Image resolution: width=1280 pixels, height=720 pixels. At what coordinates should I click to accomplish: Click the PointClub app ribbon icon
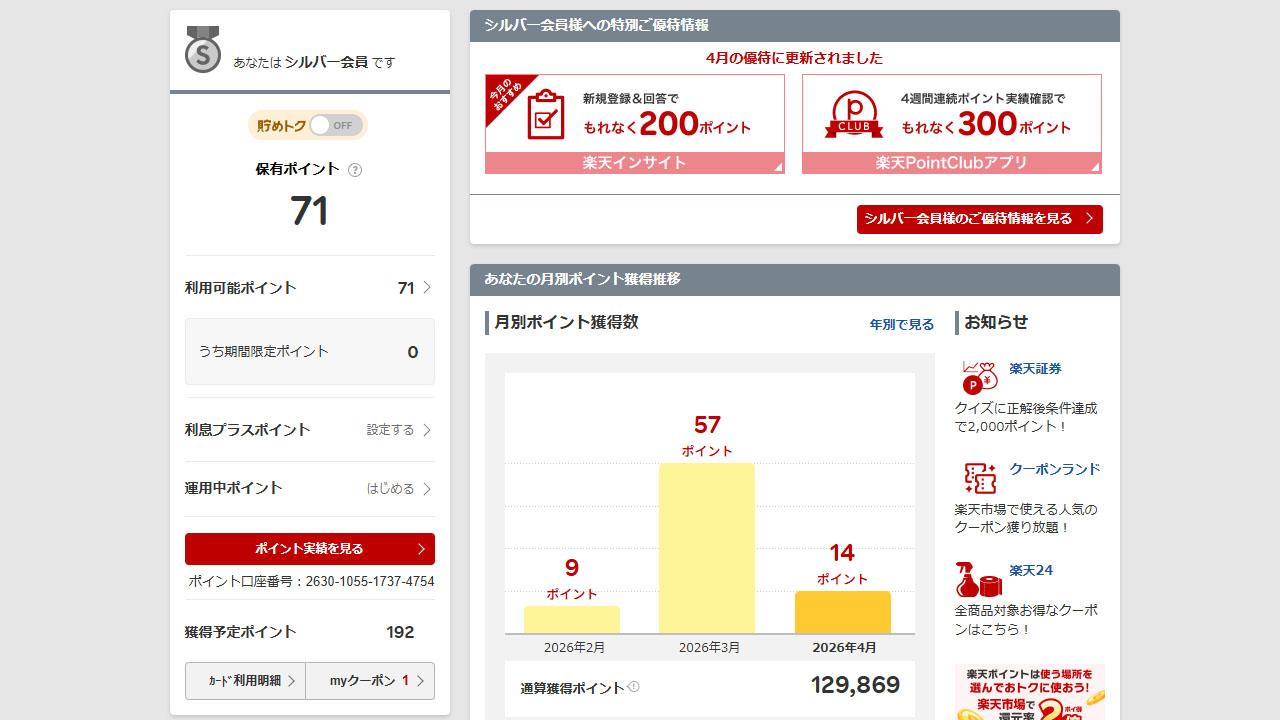[x=853, y=114]
